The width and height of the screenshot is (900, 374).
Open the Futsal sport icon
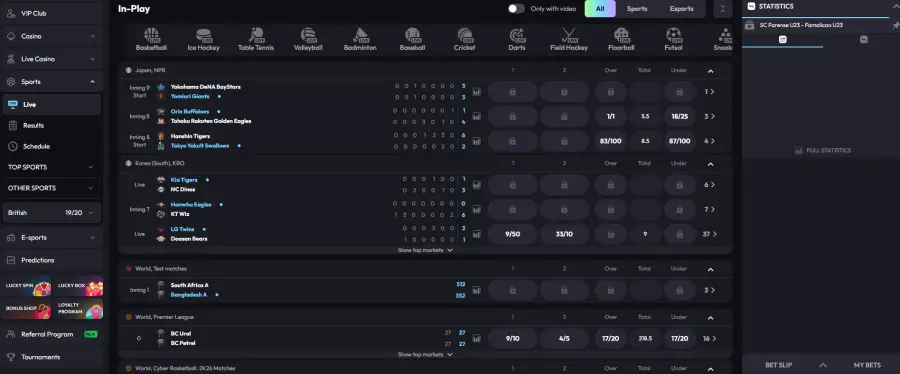pyautogui.click(x=673, y=39)
